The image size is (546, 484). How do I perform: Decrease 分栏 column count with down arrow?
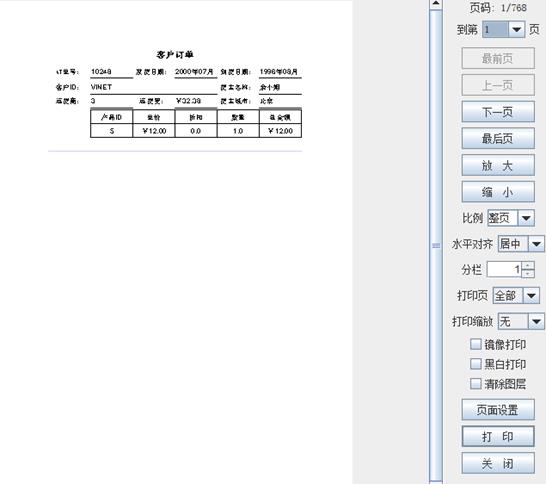528,274
